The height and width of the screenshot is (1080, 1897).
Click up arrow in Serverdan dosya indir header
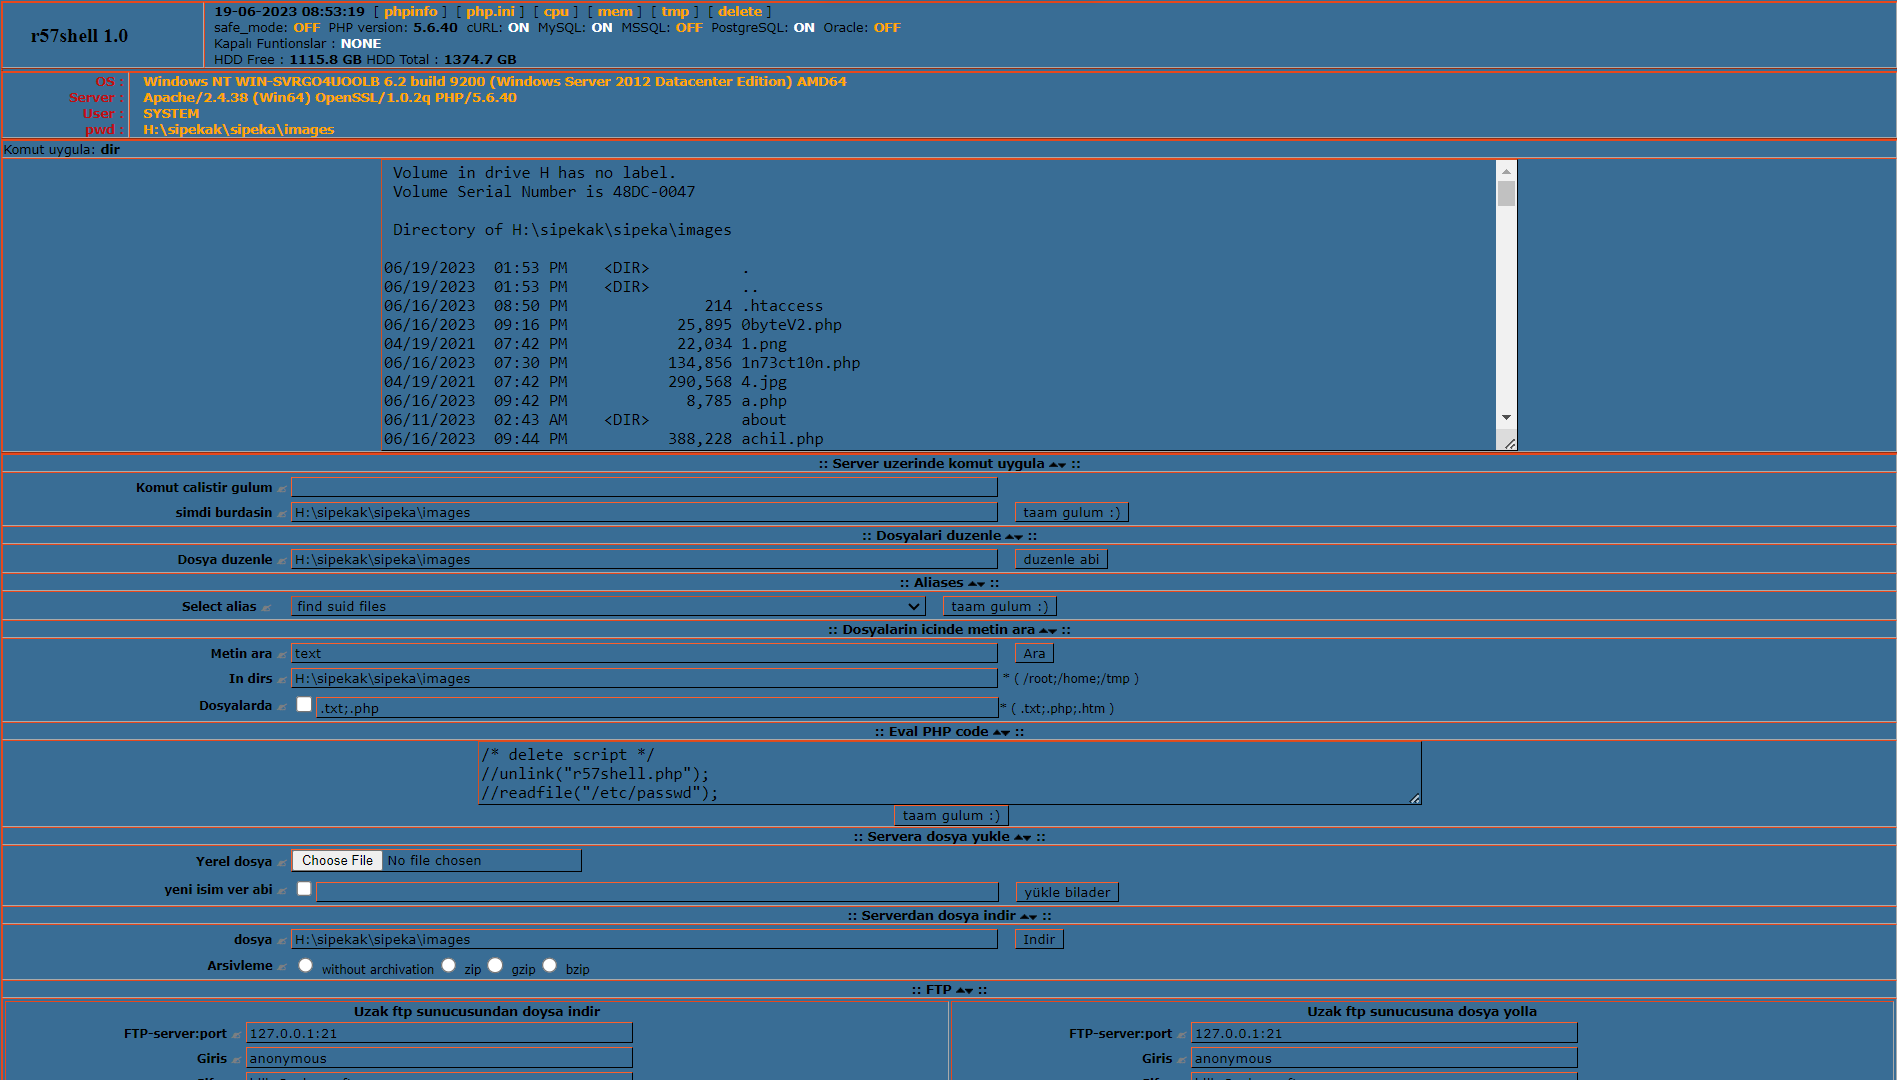pos(1024,916)
